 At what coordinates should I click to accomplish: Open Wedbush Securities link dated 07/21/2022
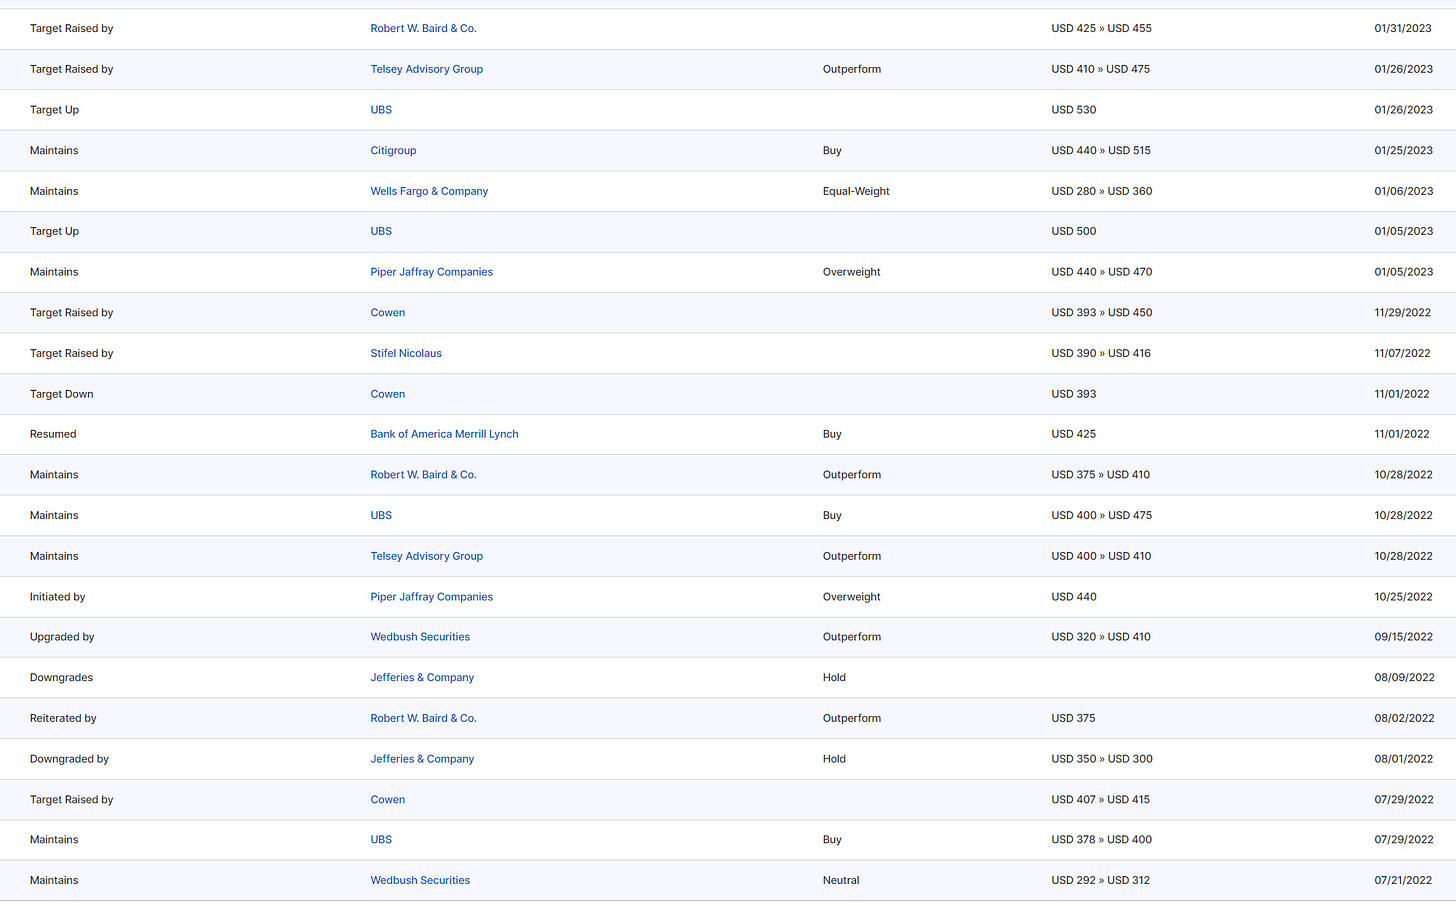(420, 881)
